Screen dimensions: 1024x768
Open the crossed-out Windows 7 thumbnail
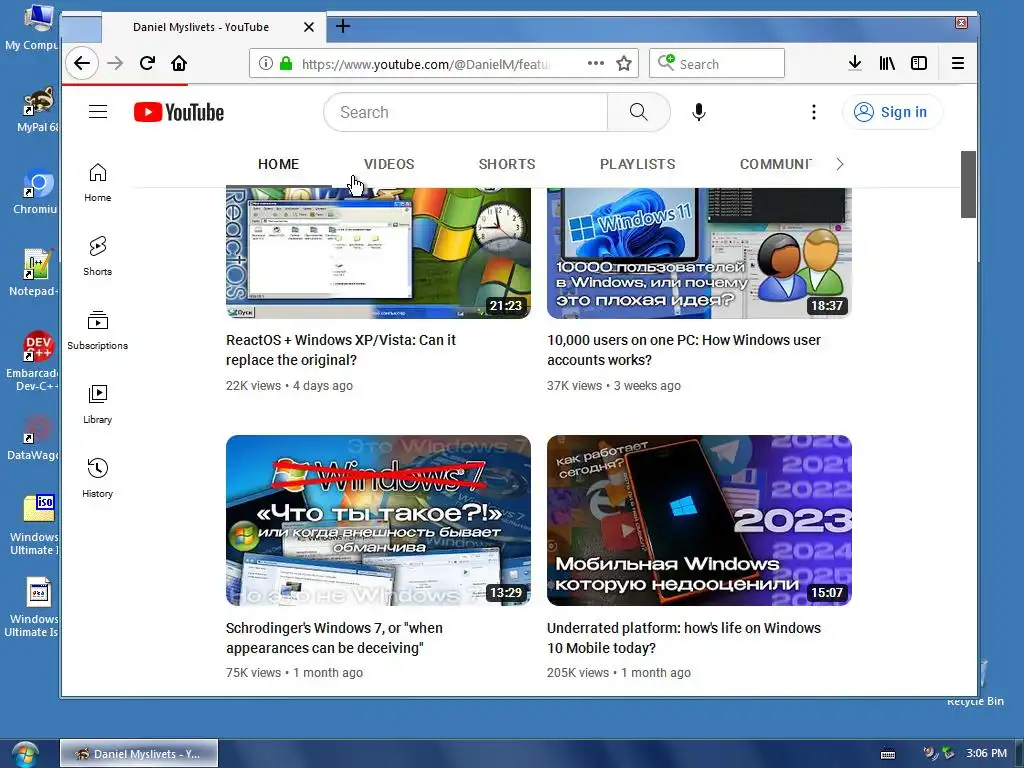click(x=378, y=520)
